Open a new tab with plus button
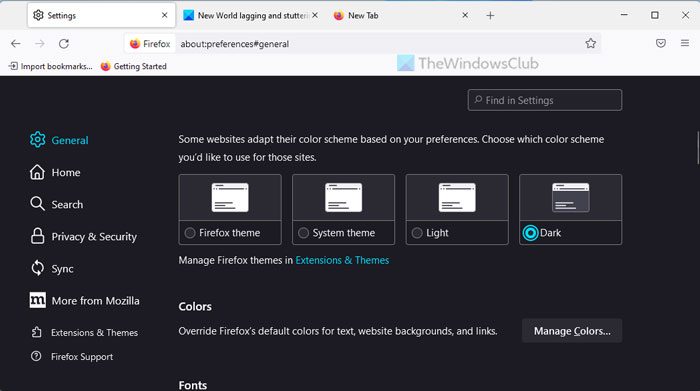This screenshot has width=700, height=391. click(x=490, y=16)
